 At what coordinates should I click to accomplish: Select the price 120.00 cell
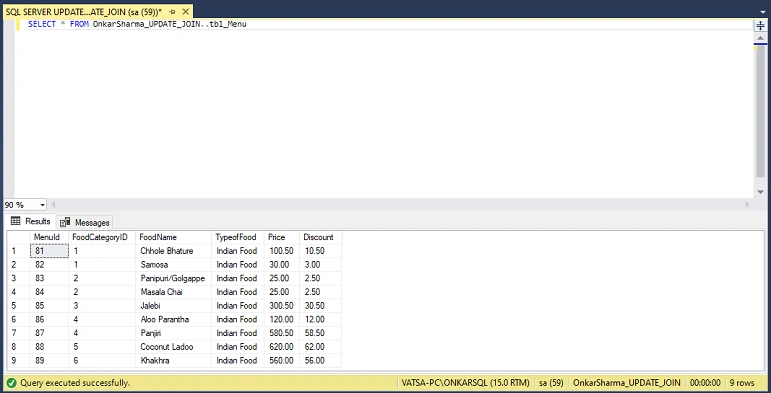coord(282,320)
